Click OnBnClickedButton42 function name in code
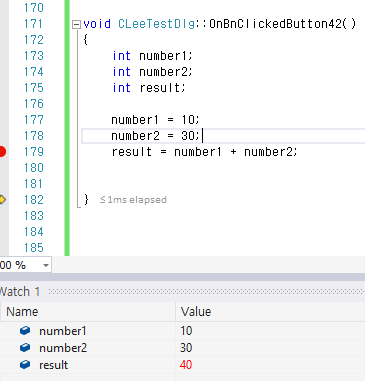Viewport: 365px width, 381px height. click(x=275, y=24)
